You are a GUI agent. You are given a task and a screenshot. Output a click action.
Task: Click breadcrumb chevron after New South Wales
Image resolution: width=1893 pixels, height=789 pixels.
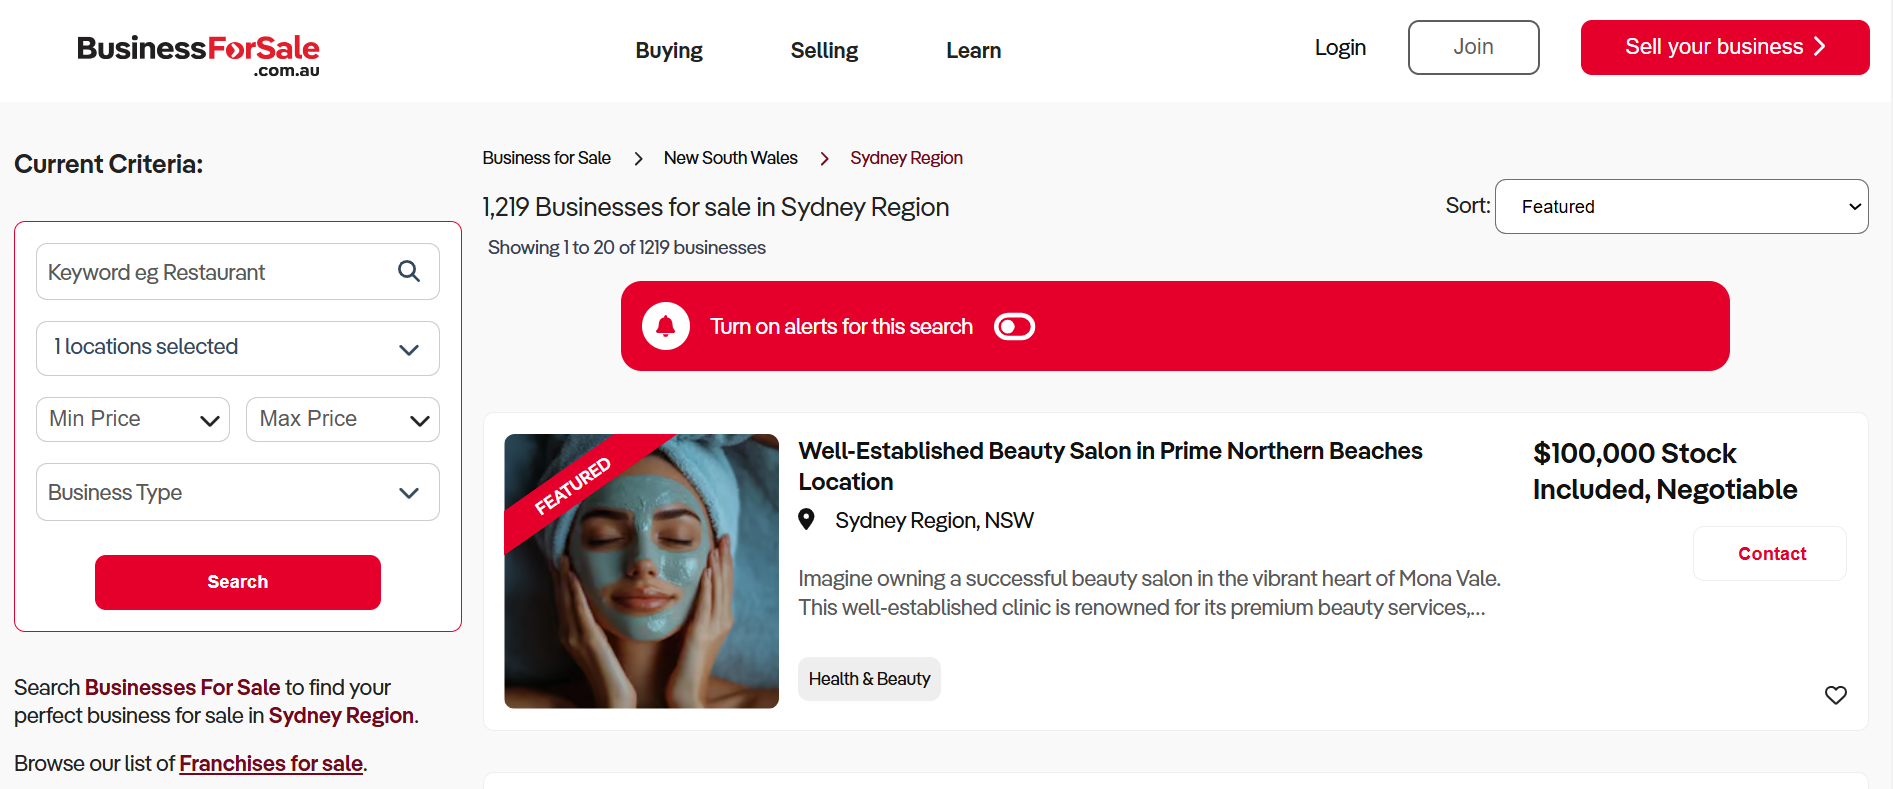coord(824,159)
